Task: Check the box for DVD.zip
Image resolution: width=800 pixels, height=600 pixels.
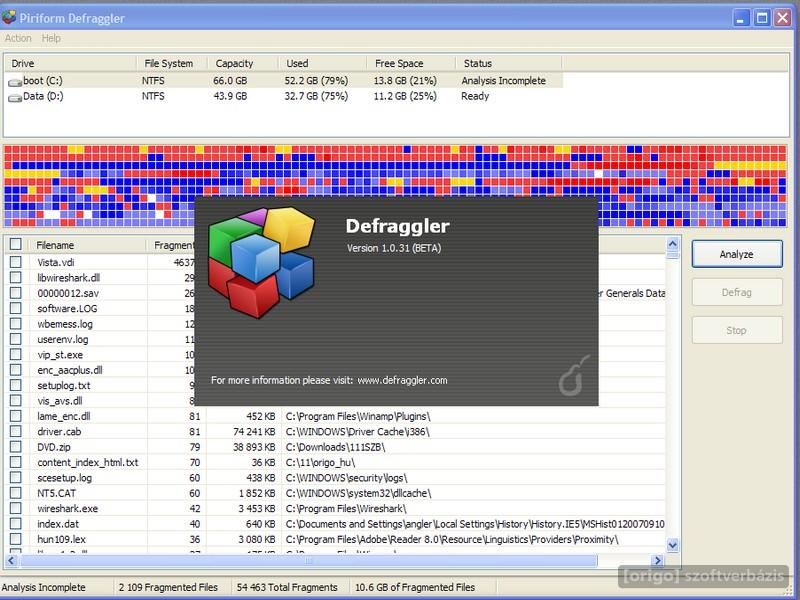Action: tap(16, 446)
